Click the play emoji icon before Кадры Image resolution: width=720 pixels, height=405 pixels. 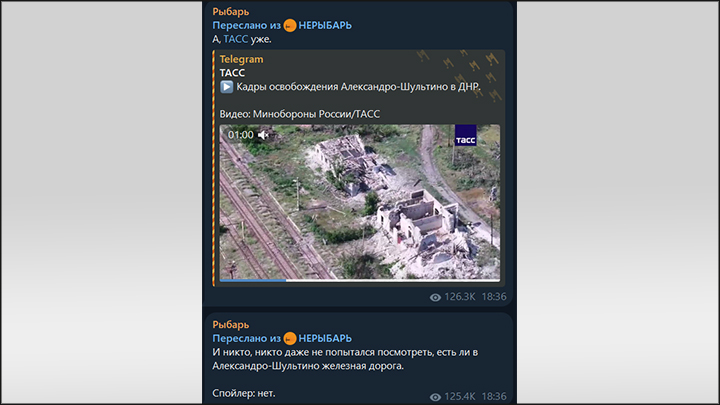(226, 87)
